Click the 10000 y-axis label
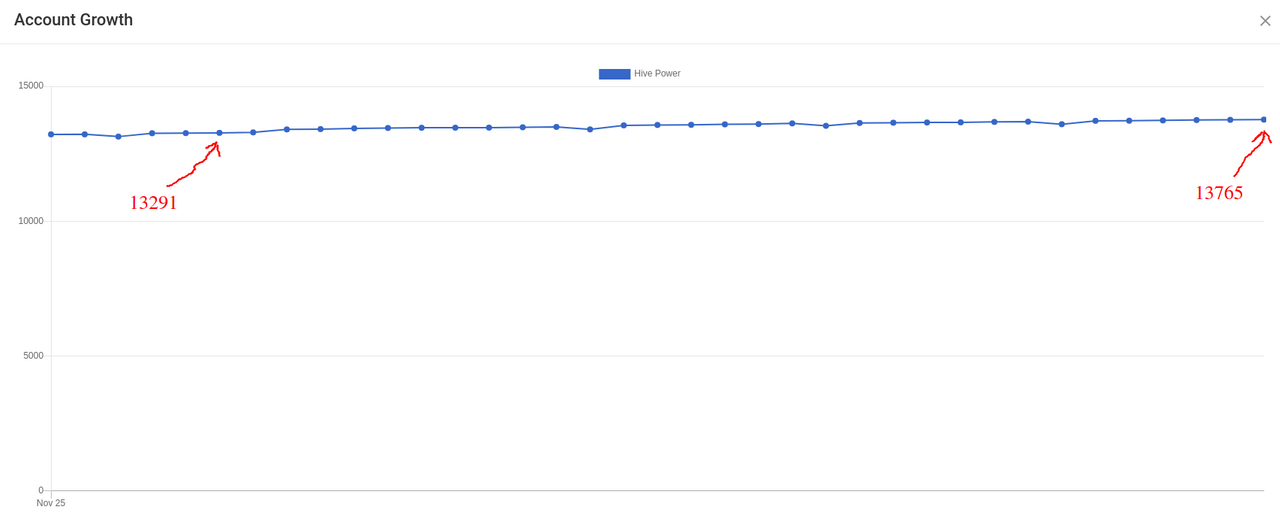 click(31, 221)
